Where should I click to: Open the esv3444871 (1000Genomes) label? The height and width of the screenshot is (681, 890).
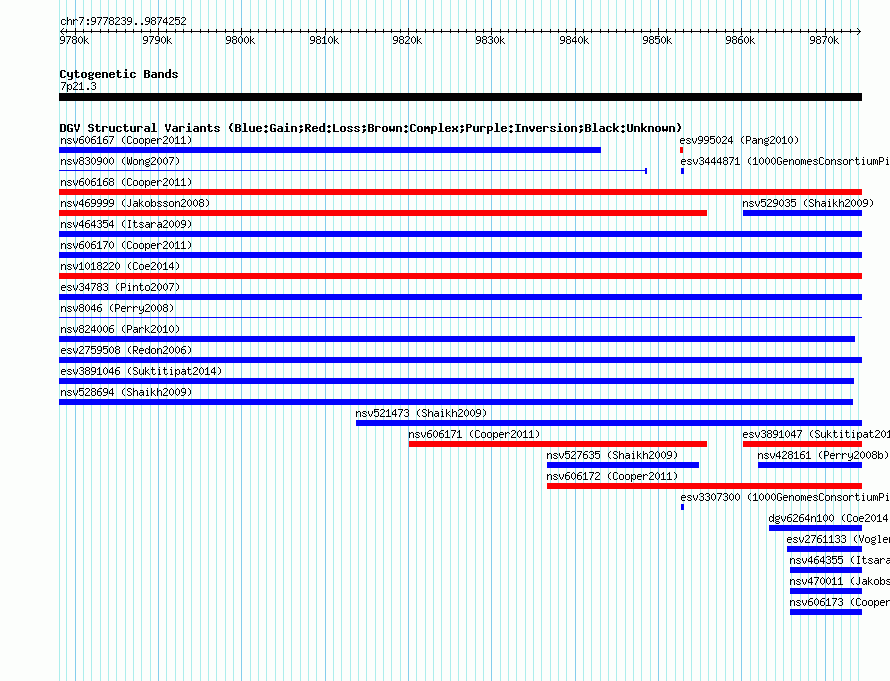(785, 161)
